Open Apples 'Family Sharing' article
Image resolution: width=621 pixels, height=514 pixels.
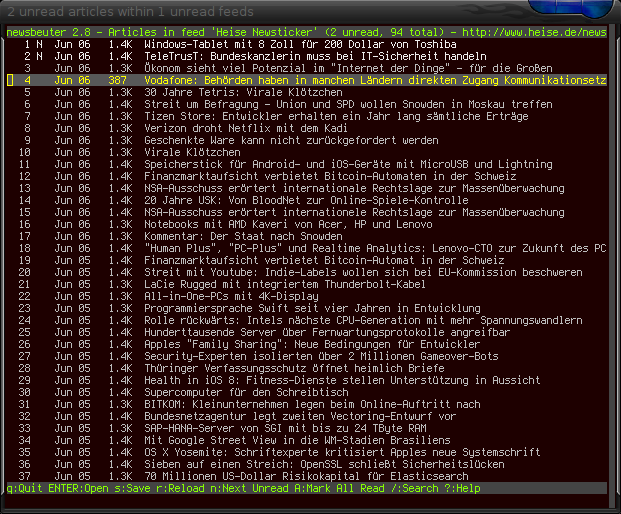pyautogui.click(x=307, y=344)
